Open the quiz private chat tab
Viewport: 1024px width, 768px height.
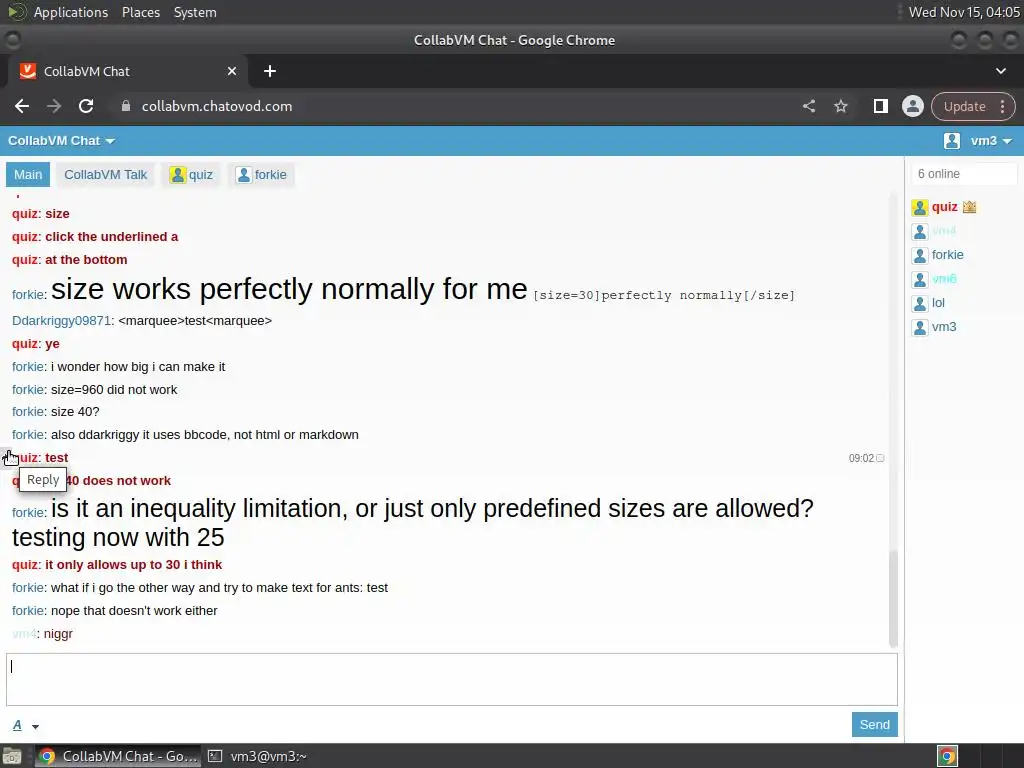(x=191, y=174)
